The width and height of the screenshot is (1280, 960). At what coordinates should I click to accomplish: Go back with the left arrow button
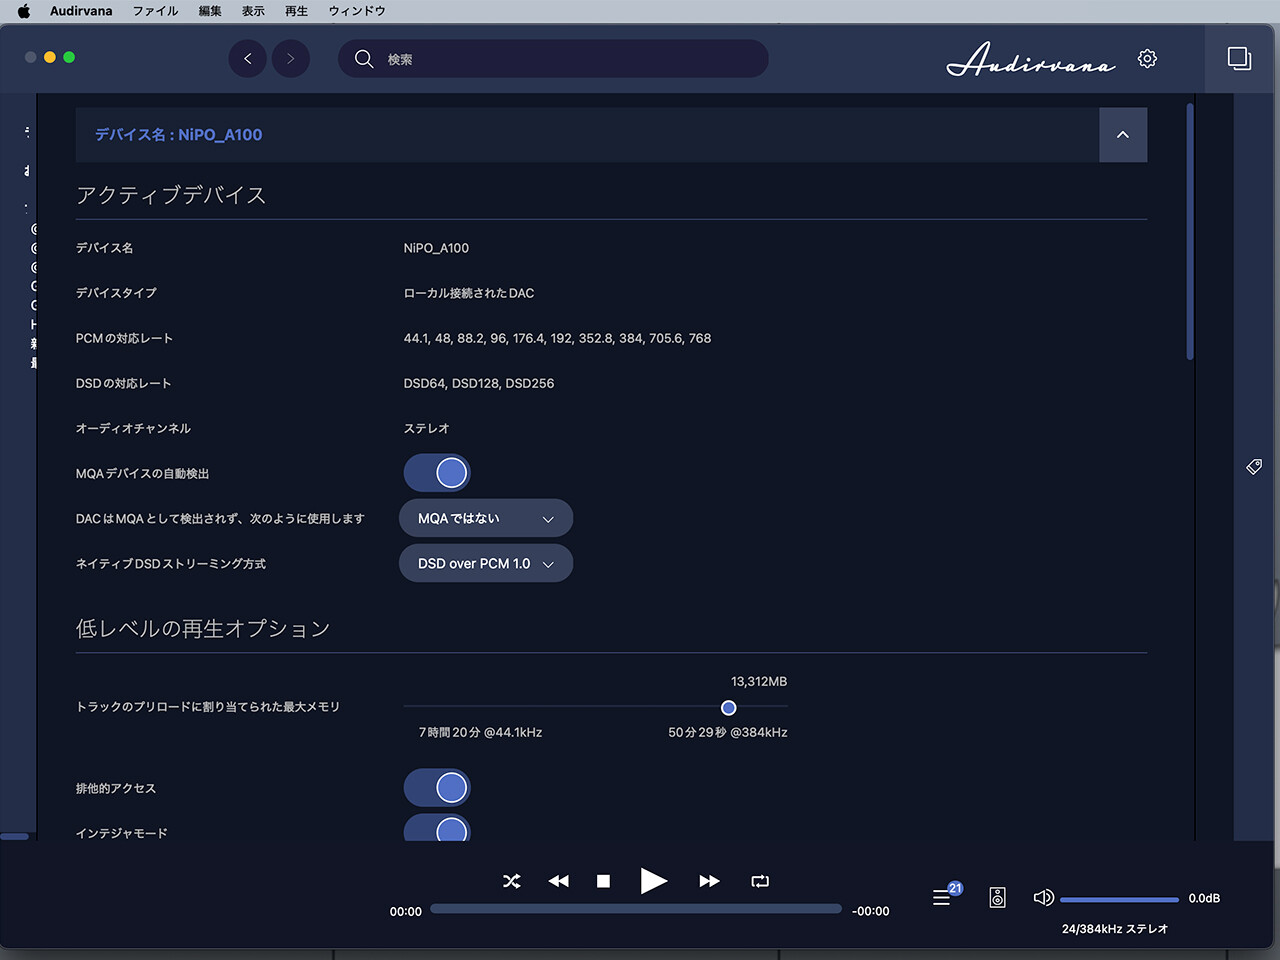click(248, 58)
